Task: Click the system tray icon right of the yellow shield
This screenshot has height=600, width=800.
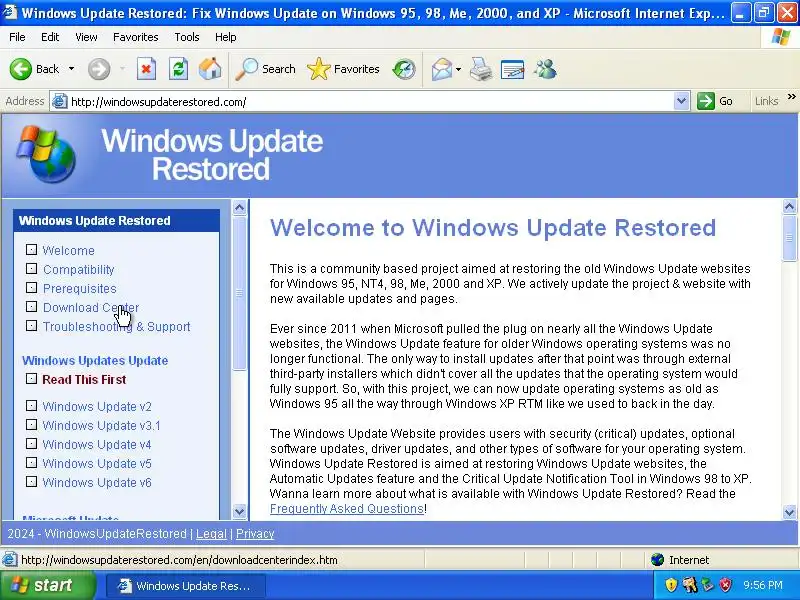Action: [x=690, y=585]
